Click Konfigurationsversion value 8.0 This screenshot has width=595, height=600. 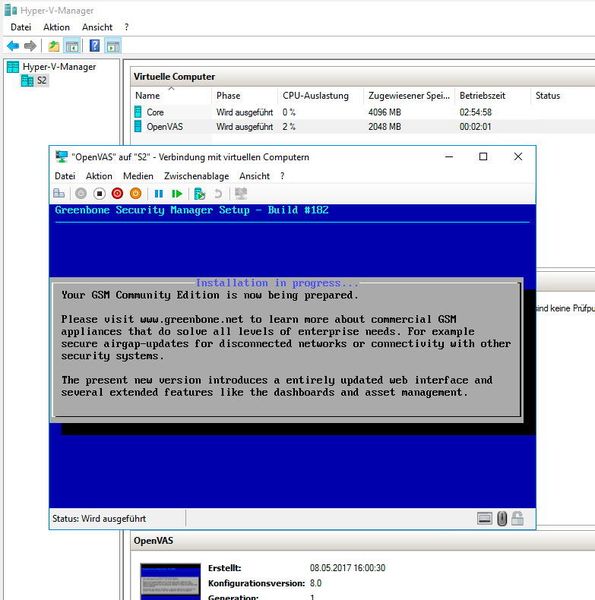316,583
